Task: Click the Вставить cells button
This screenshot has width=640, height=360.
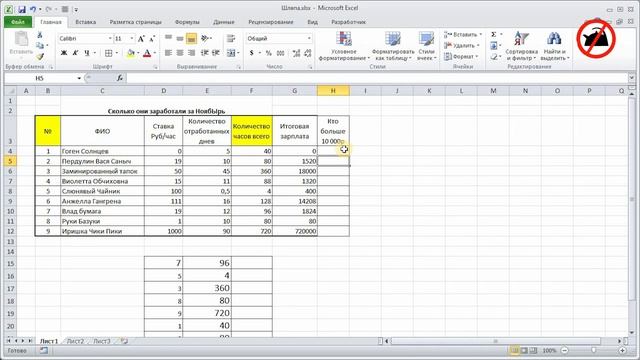Action: tap(463, 35)
